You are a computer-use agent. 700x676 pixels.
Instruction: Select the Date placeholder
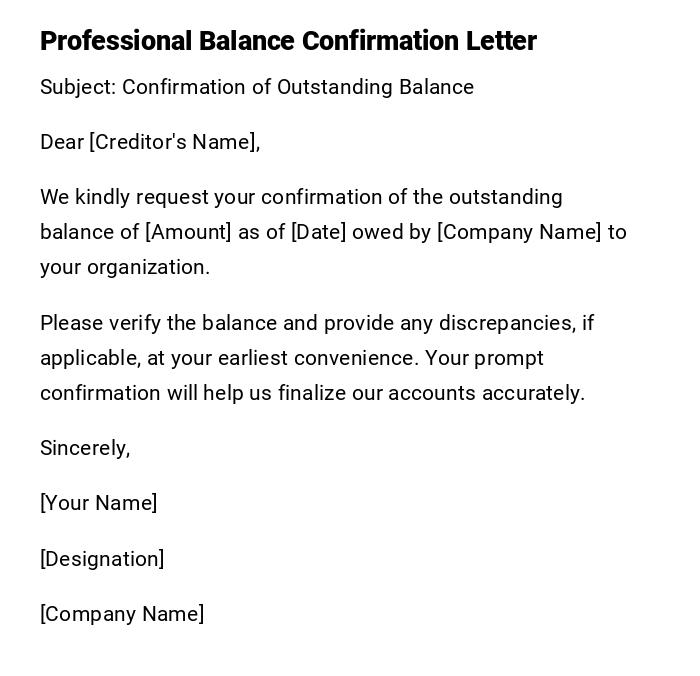coord(318,232)
